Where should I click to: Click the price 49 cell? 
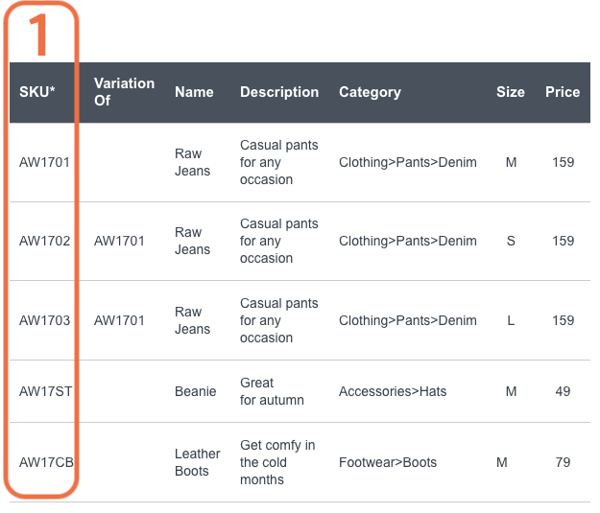pyautogui.click(x=562, y=391)
